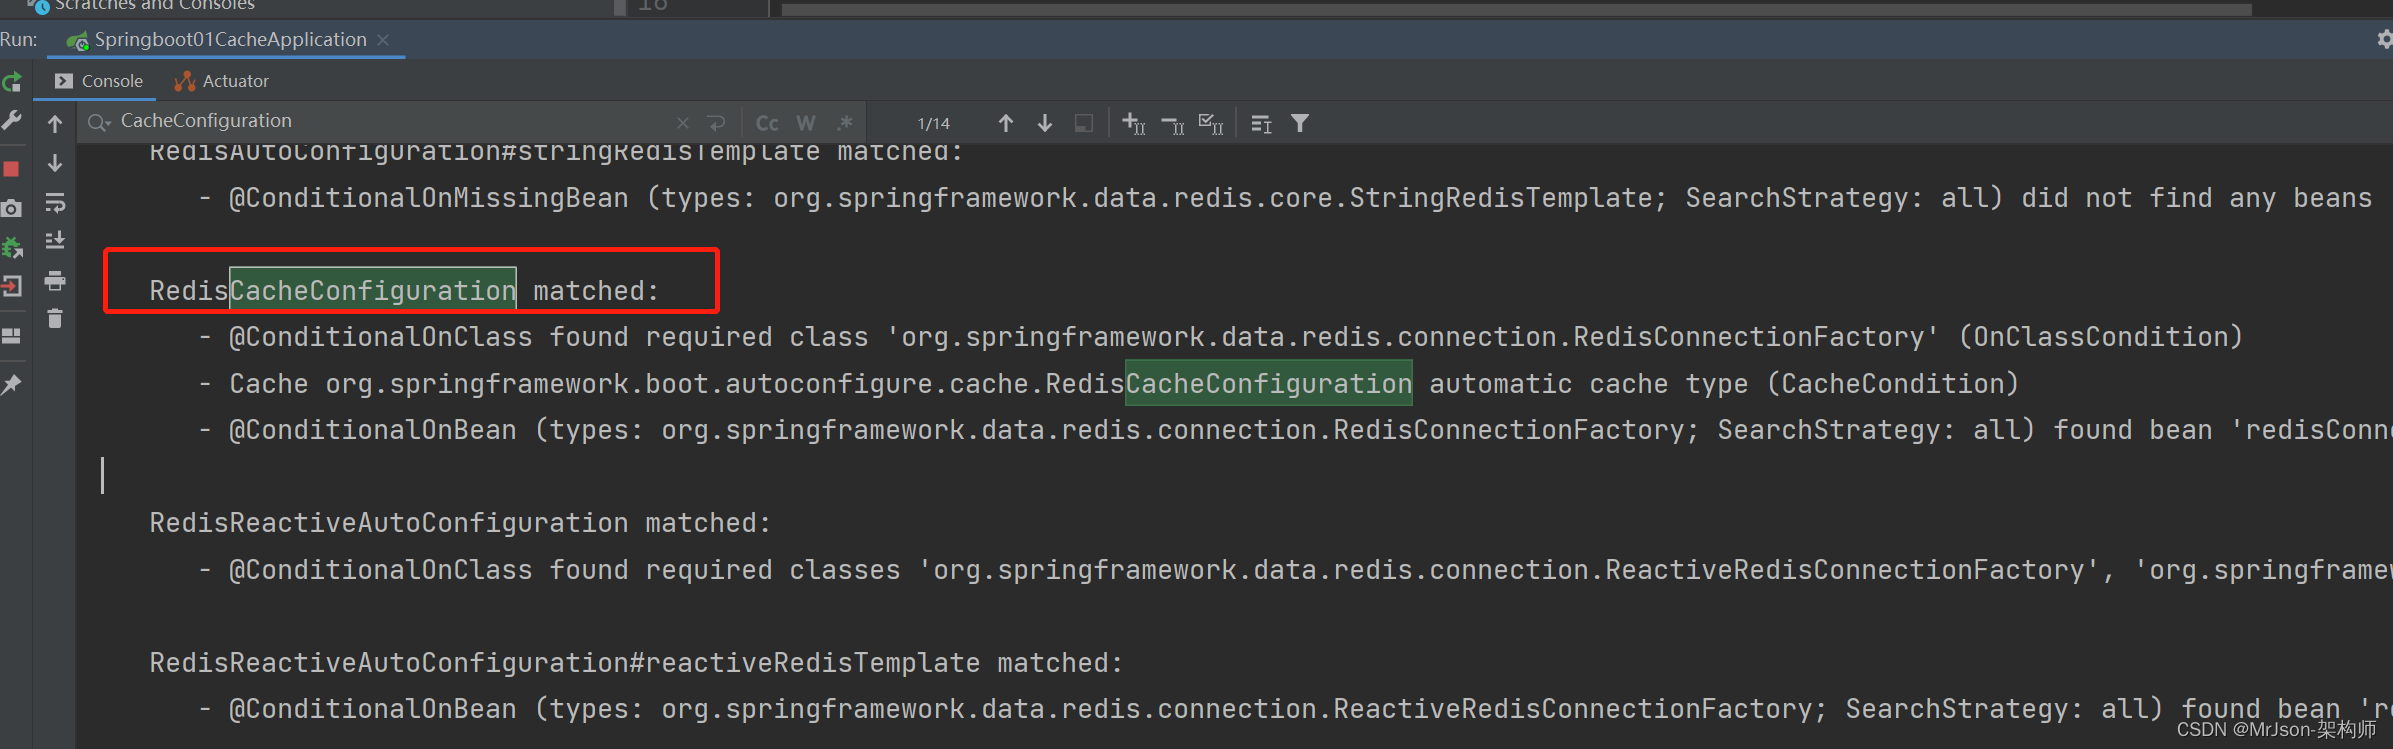Viewport: 2393px width, 749px height.
Task: Open the search history magnifier dropdown
Action: (99, 122)
